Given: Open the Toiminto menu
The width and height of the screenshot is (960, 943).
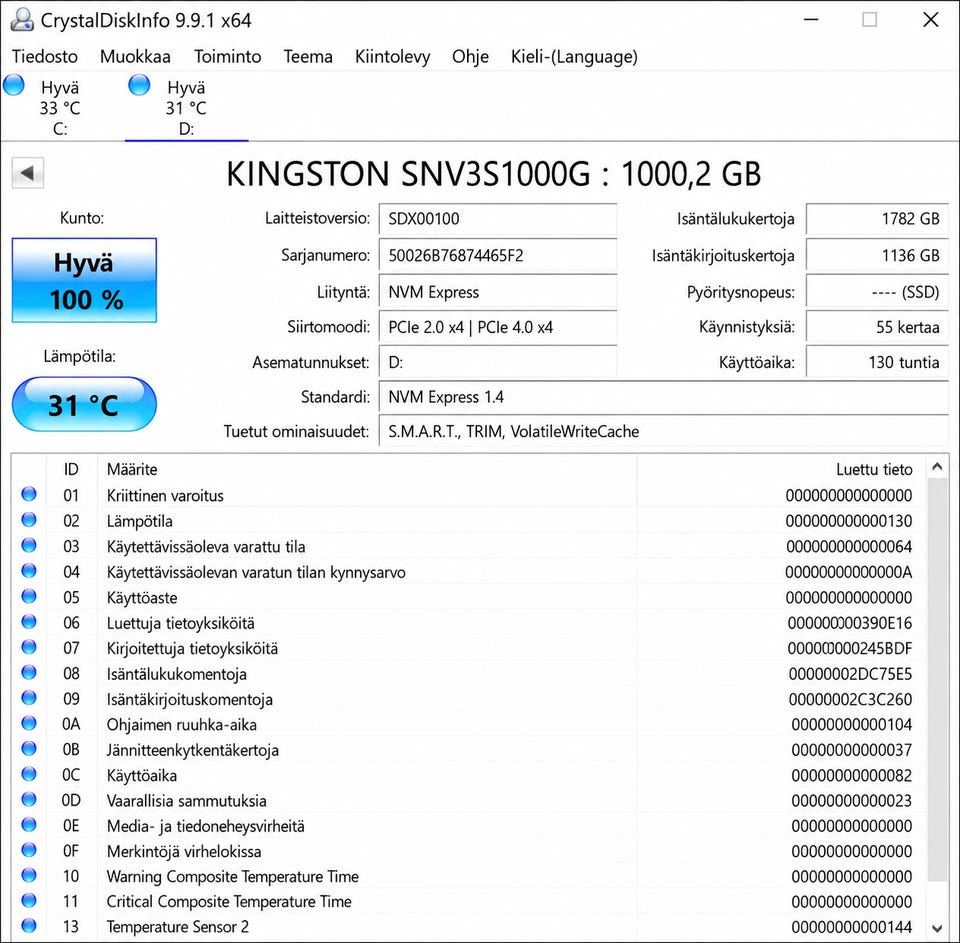Looking at the screenshot, I should coord(228,57).
